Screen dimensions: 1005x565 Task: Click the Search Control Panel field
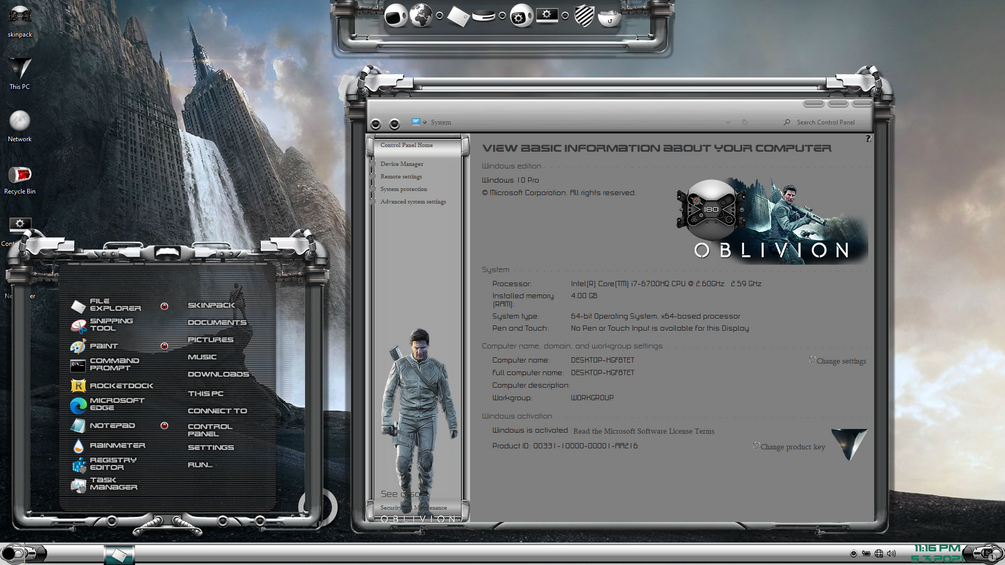826,122
